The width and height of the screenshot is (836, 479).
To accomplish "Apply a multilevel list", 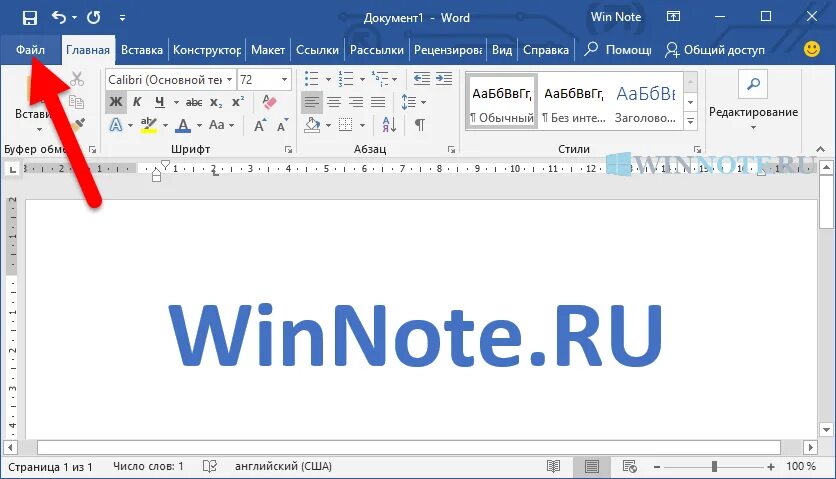I will pos(380,79).
